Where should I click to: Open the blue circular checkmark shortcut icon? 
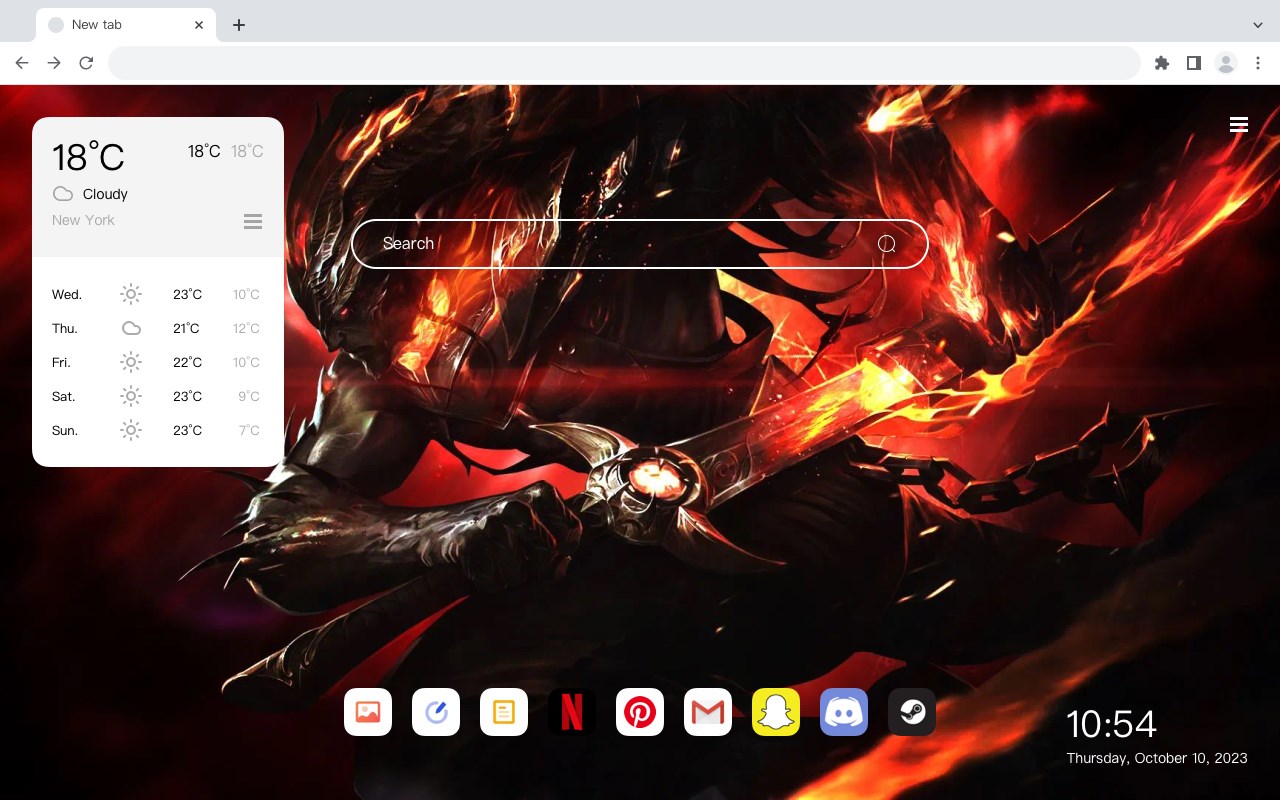tap(436, 712)
